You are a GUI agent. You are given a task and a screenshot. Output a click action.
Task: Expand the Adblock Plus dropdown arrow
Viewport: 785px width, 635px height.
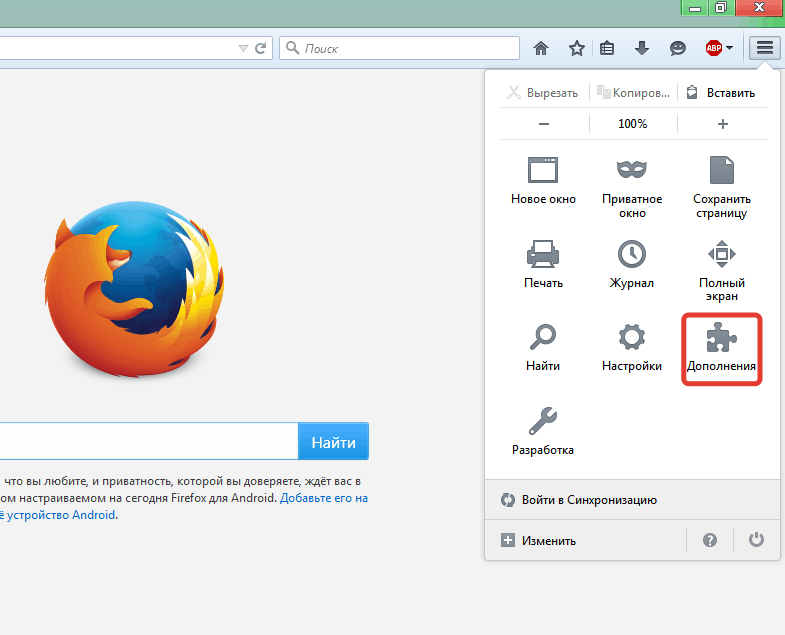coord(729,48)
